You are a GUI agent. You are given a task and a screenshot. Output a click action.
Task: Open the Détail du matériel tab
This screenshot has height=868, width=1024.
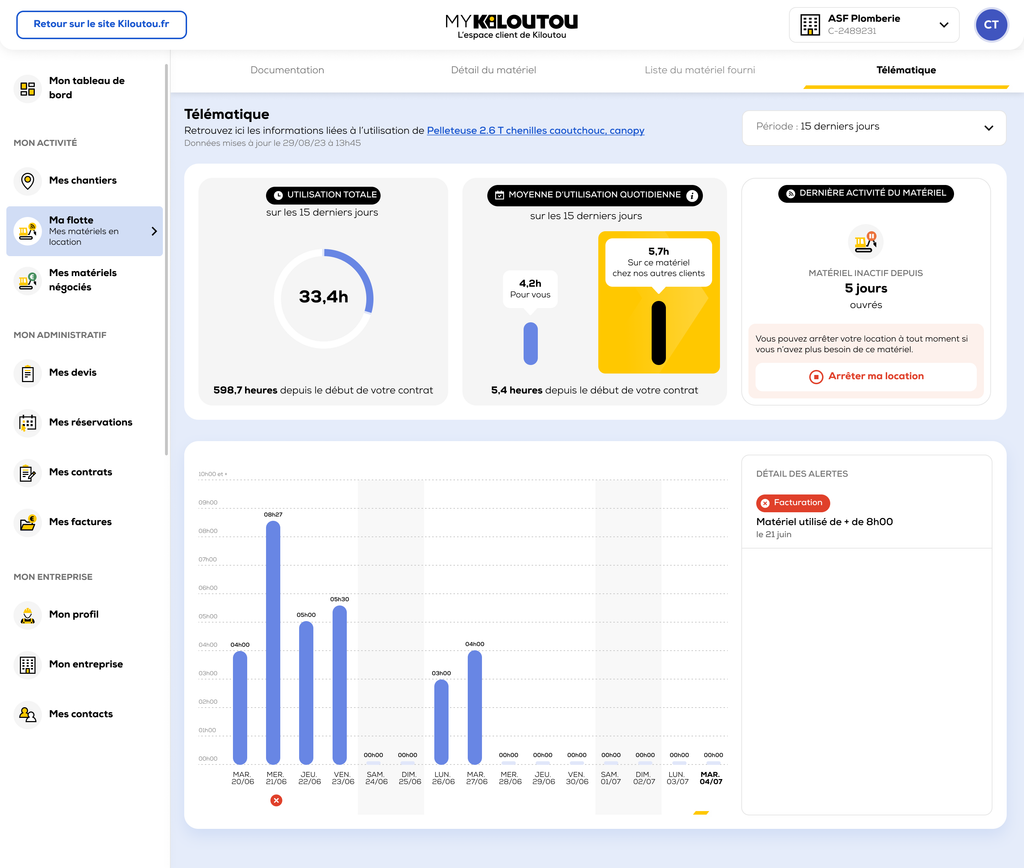tap(494, 70)
